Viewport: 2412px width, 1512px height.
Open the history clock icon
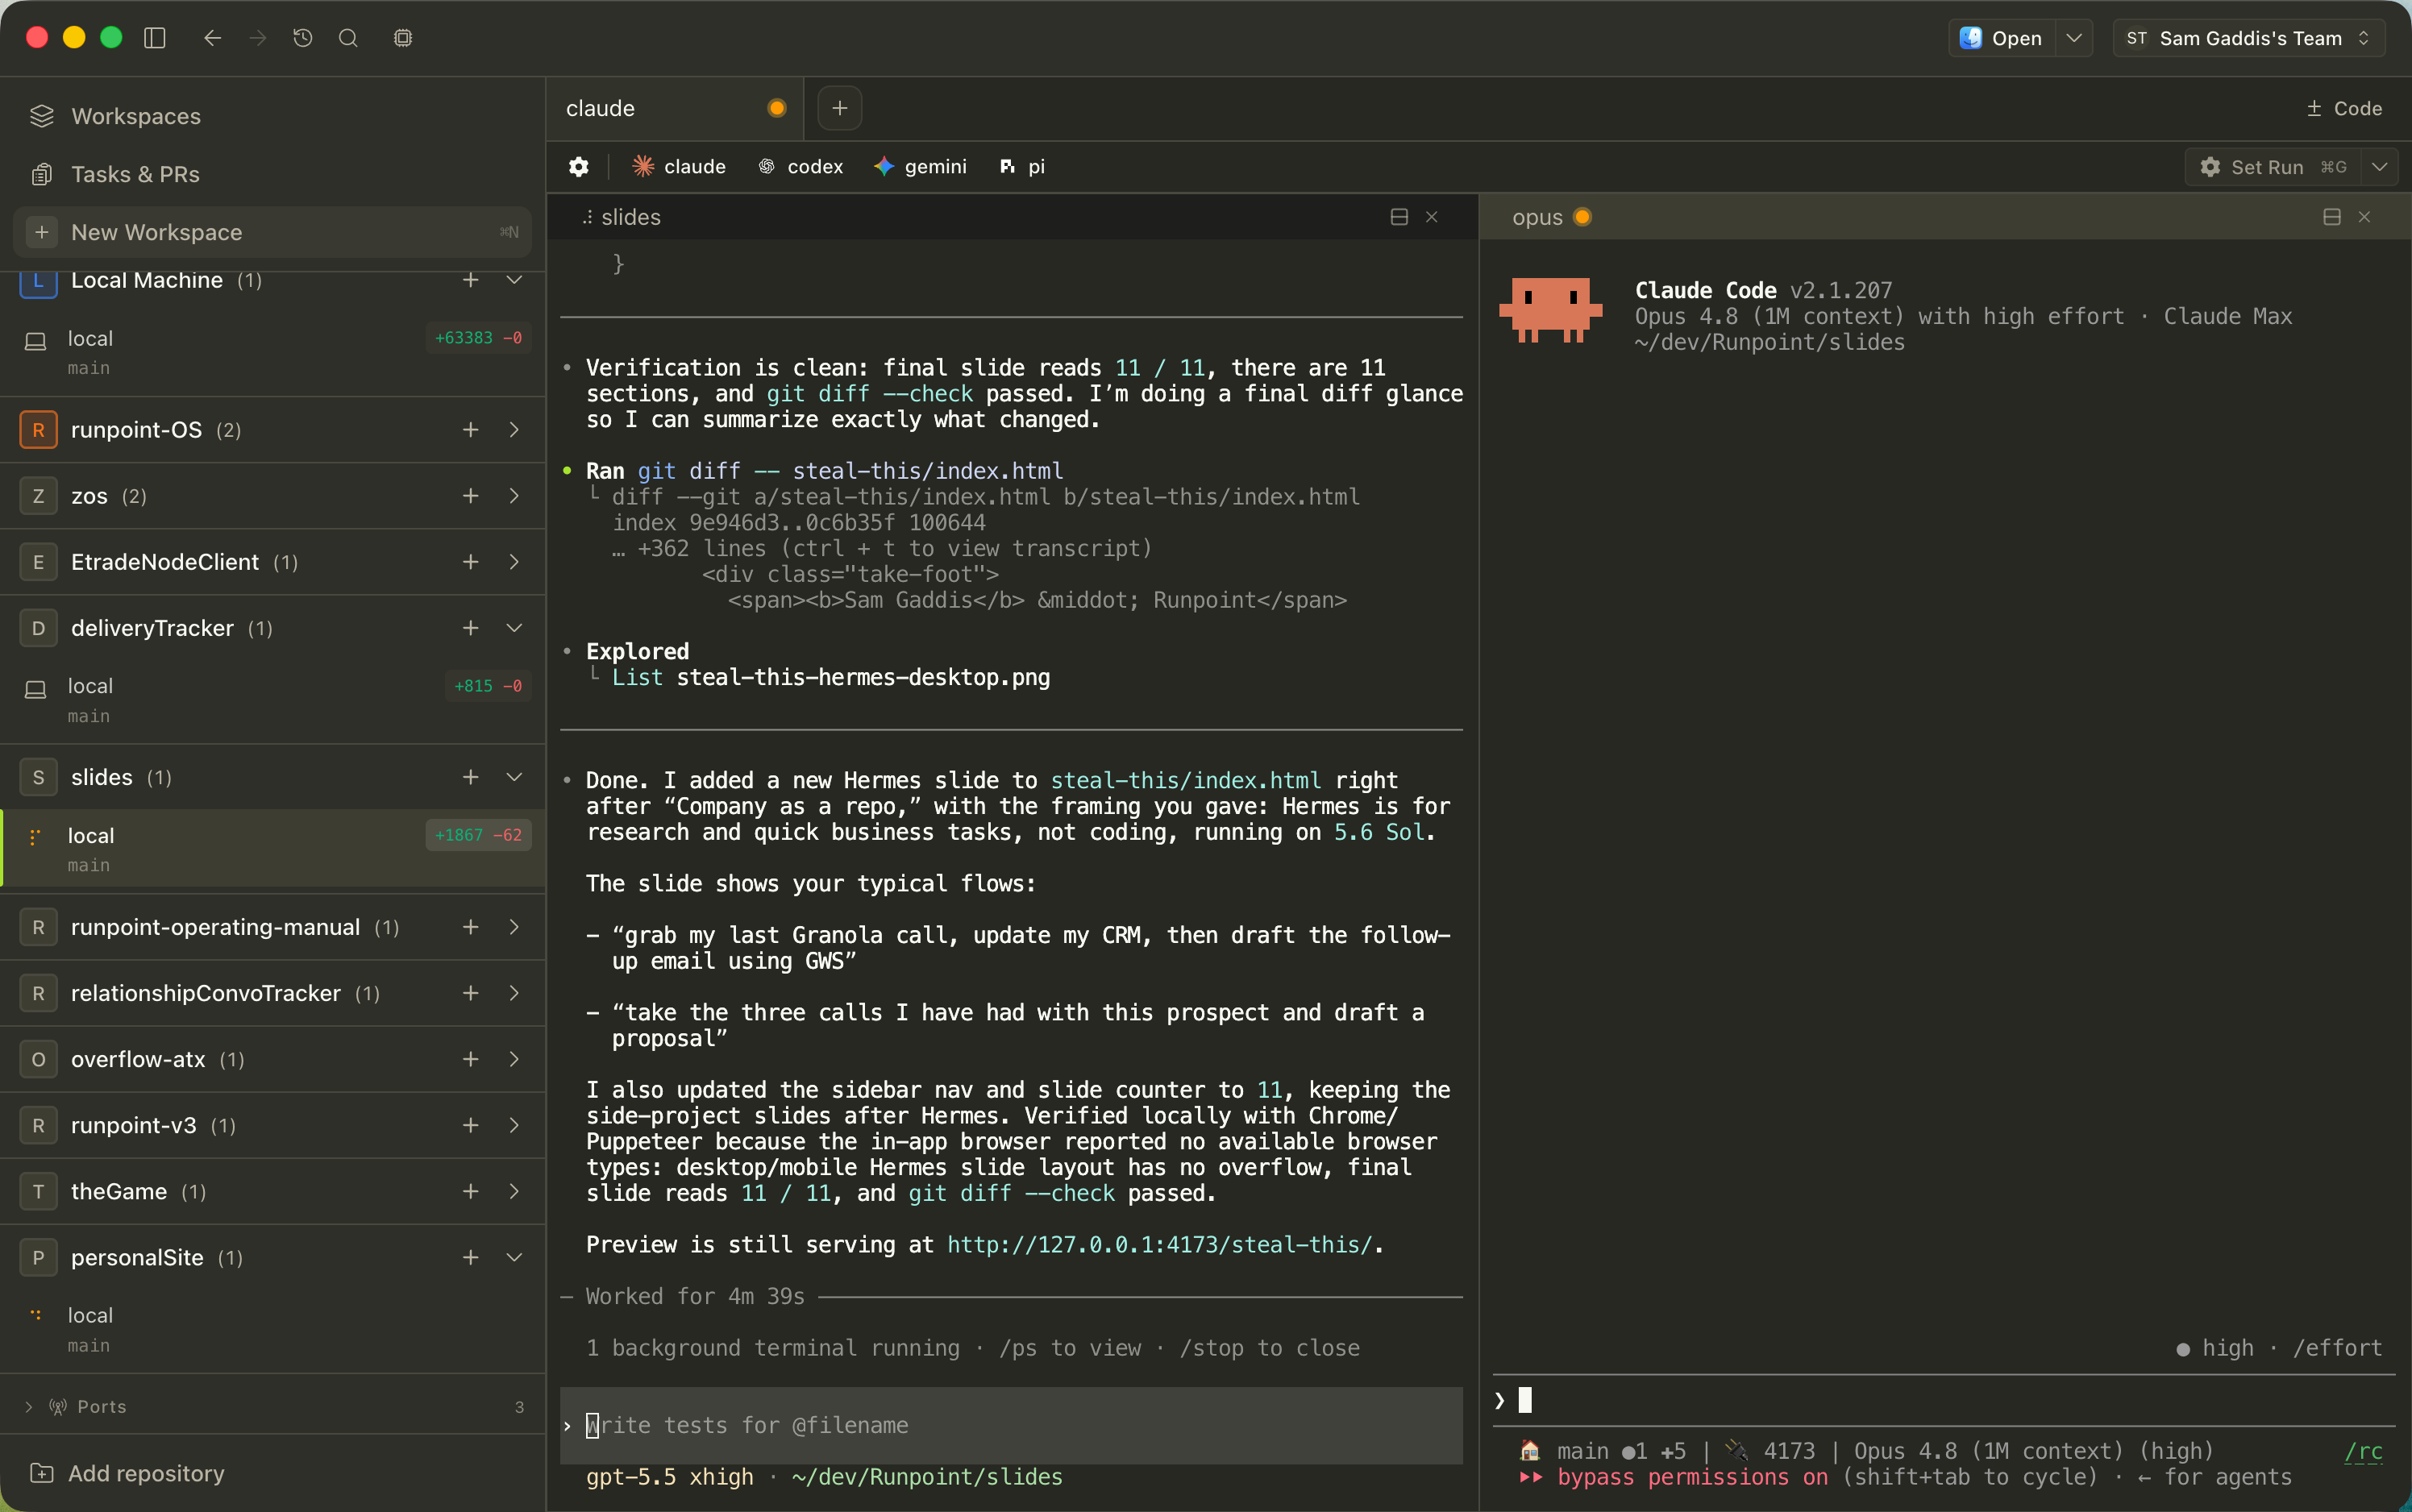[x=303, y=38]
